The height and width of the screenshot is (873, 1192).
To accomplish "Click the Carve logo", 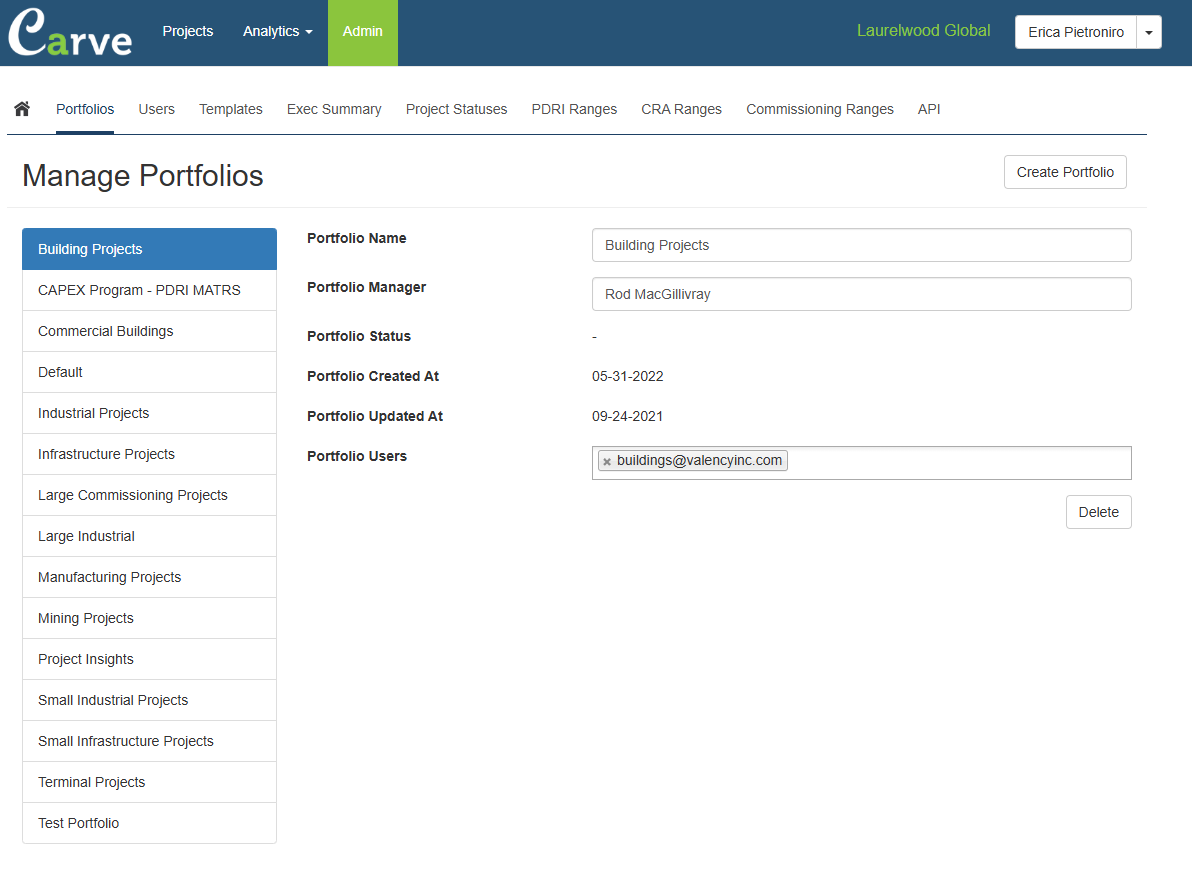I will (x=70, y=33).
